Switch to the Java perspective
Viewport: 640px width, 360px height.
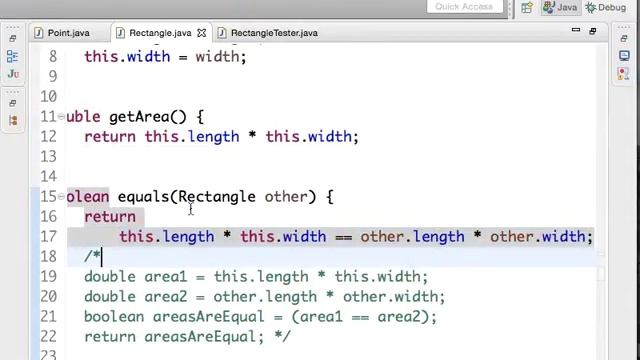(x=560, y=7)
